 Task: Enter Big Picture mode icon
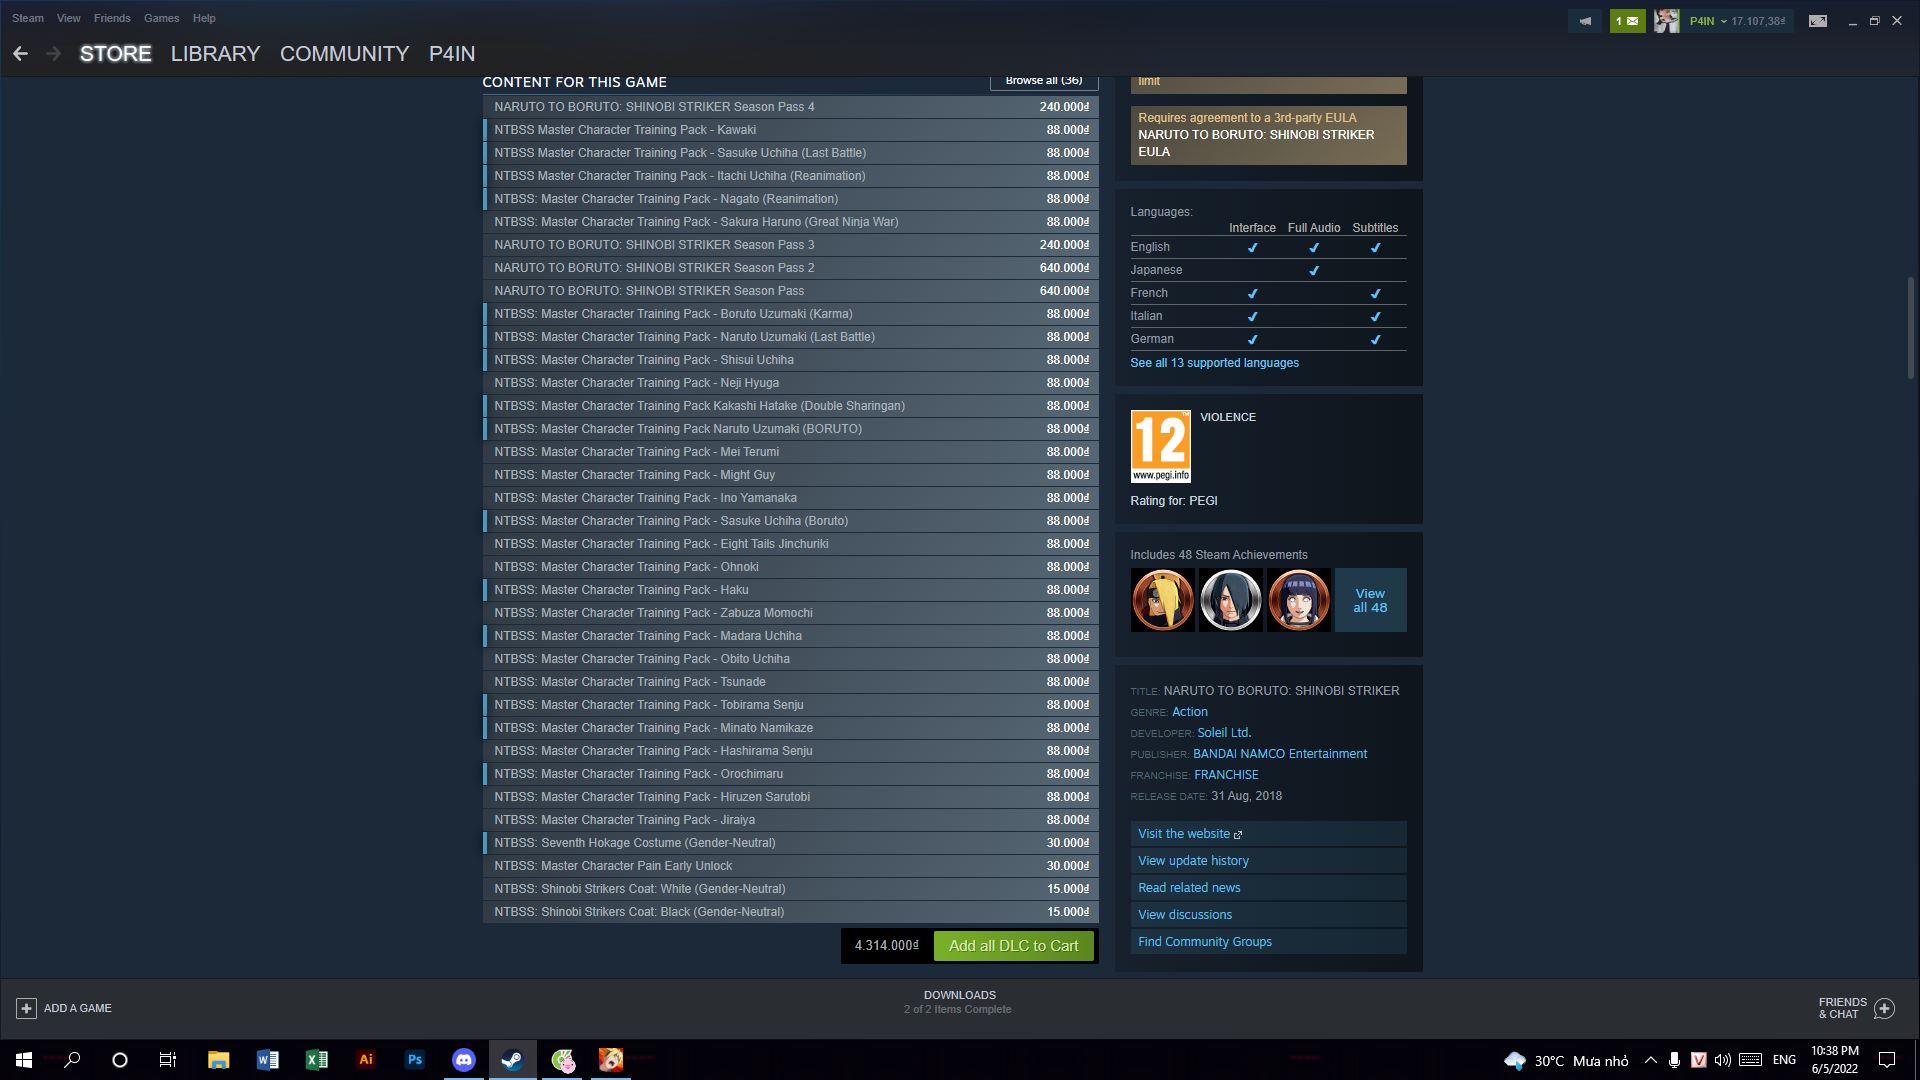[x=1818, y=21]
